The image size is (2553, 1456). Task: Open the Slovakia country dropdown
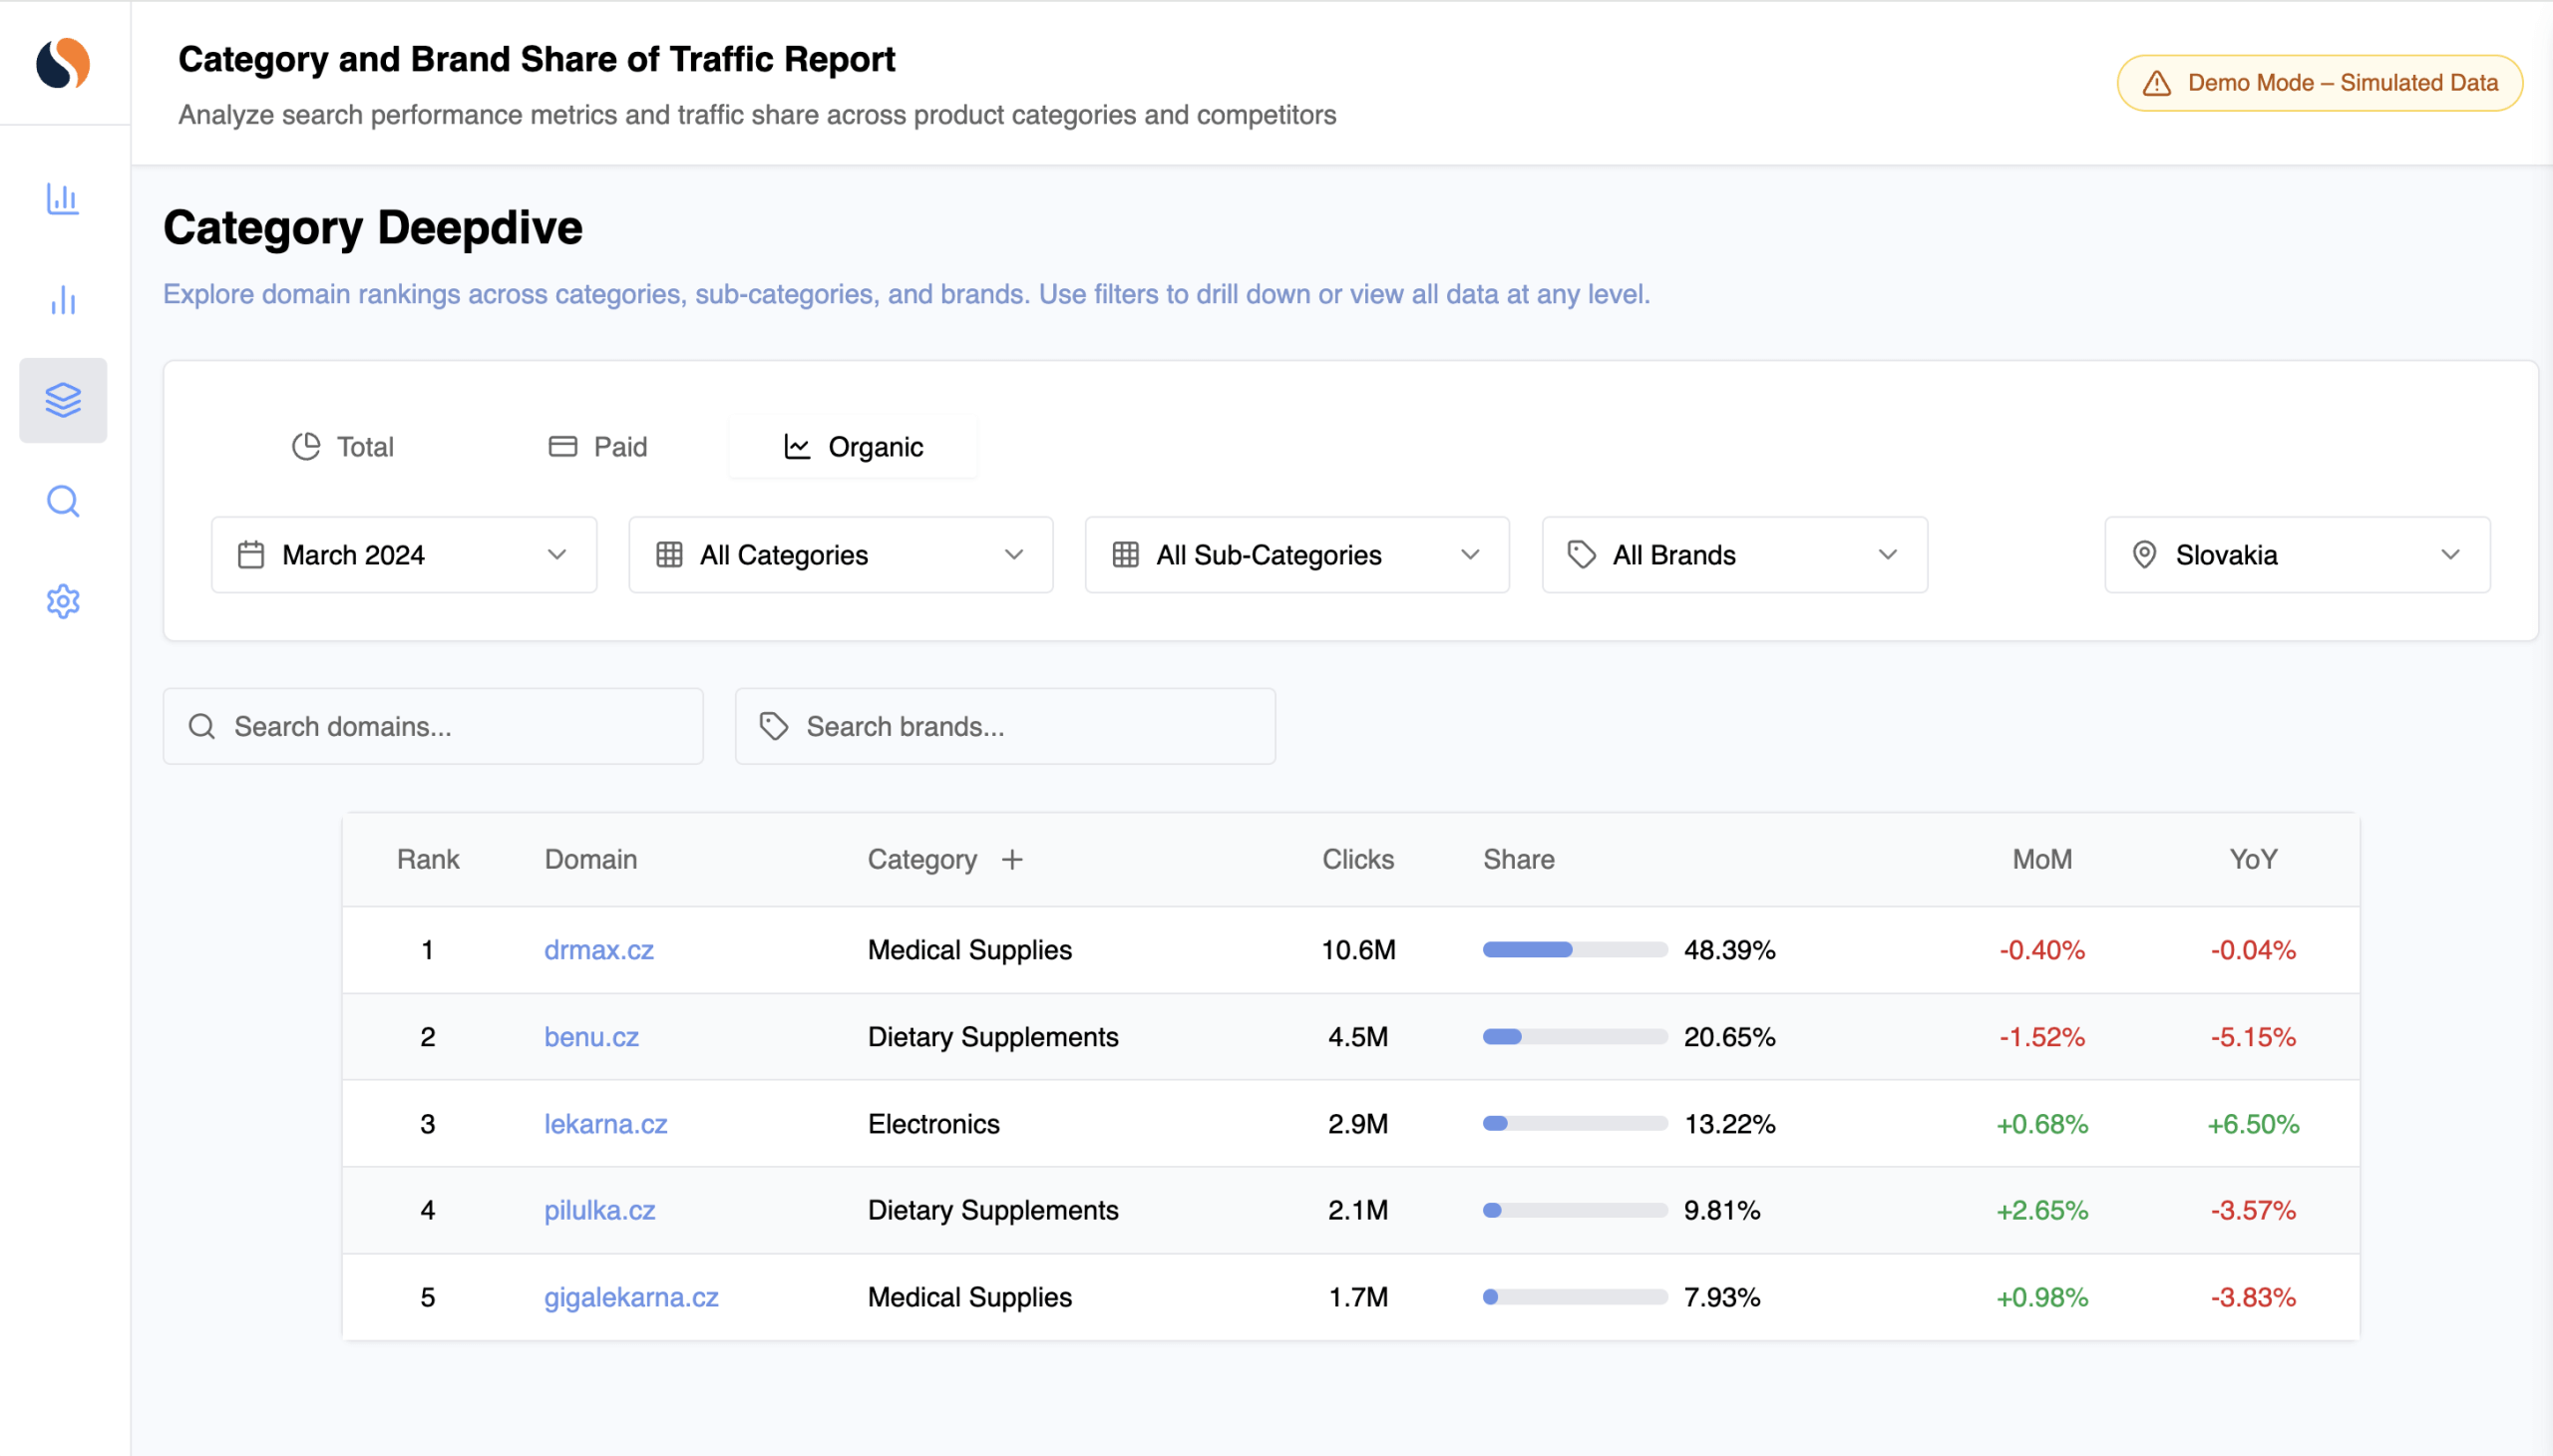coord(2297,555)
